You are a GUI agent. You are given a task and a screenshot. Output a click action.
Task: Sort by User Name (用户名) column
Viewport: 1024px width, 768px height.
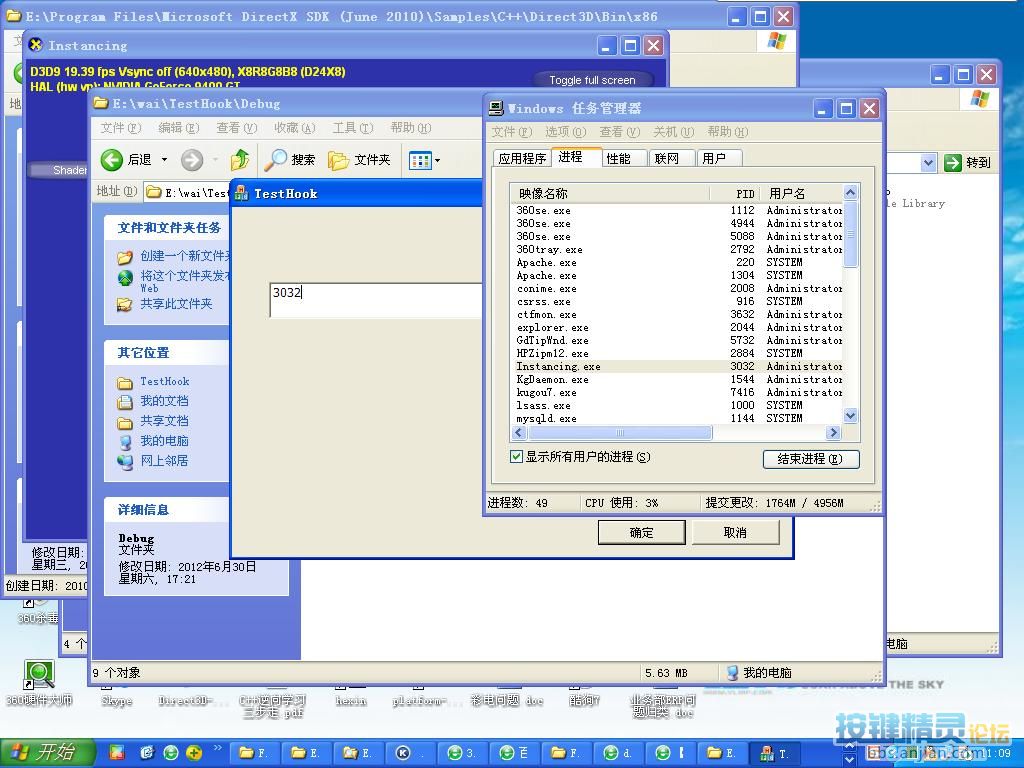pos(800,193)
